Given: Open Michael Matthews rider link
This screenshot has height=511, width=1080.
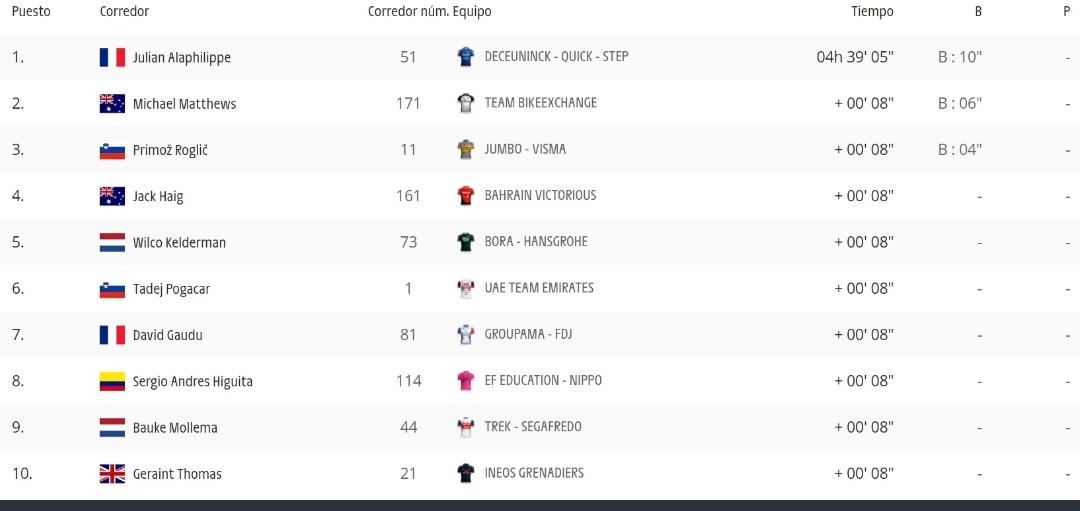Looking at the screenshot, I should [x=185, y=104].
